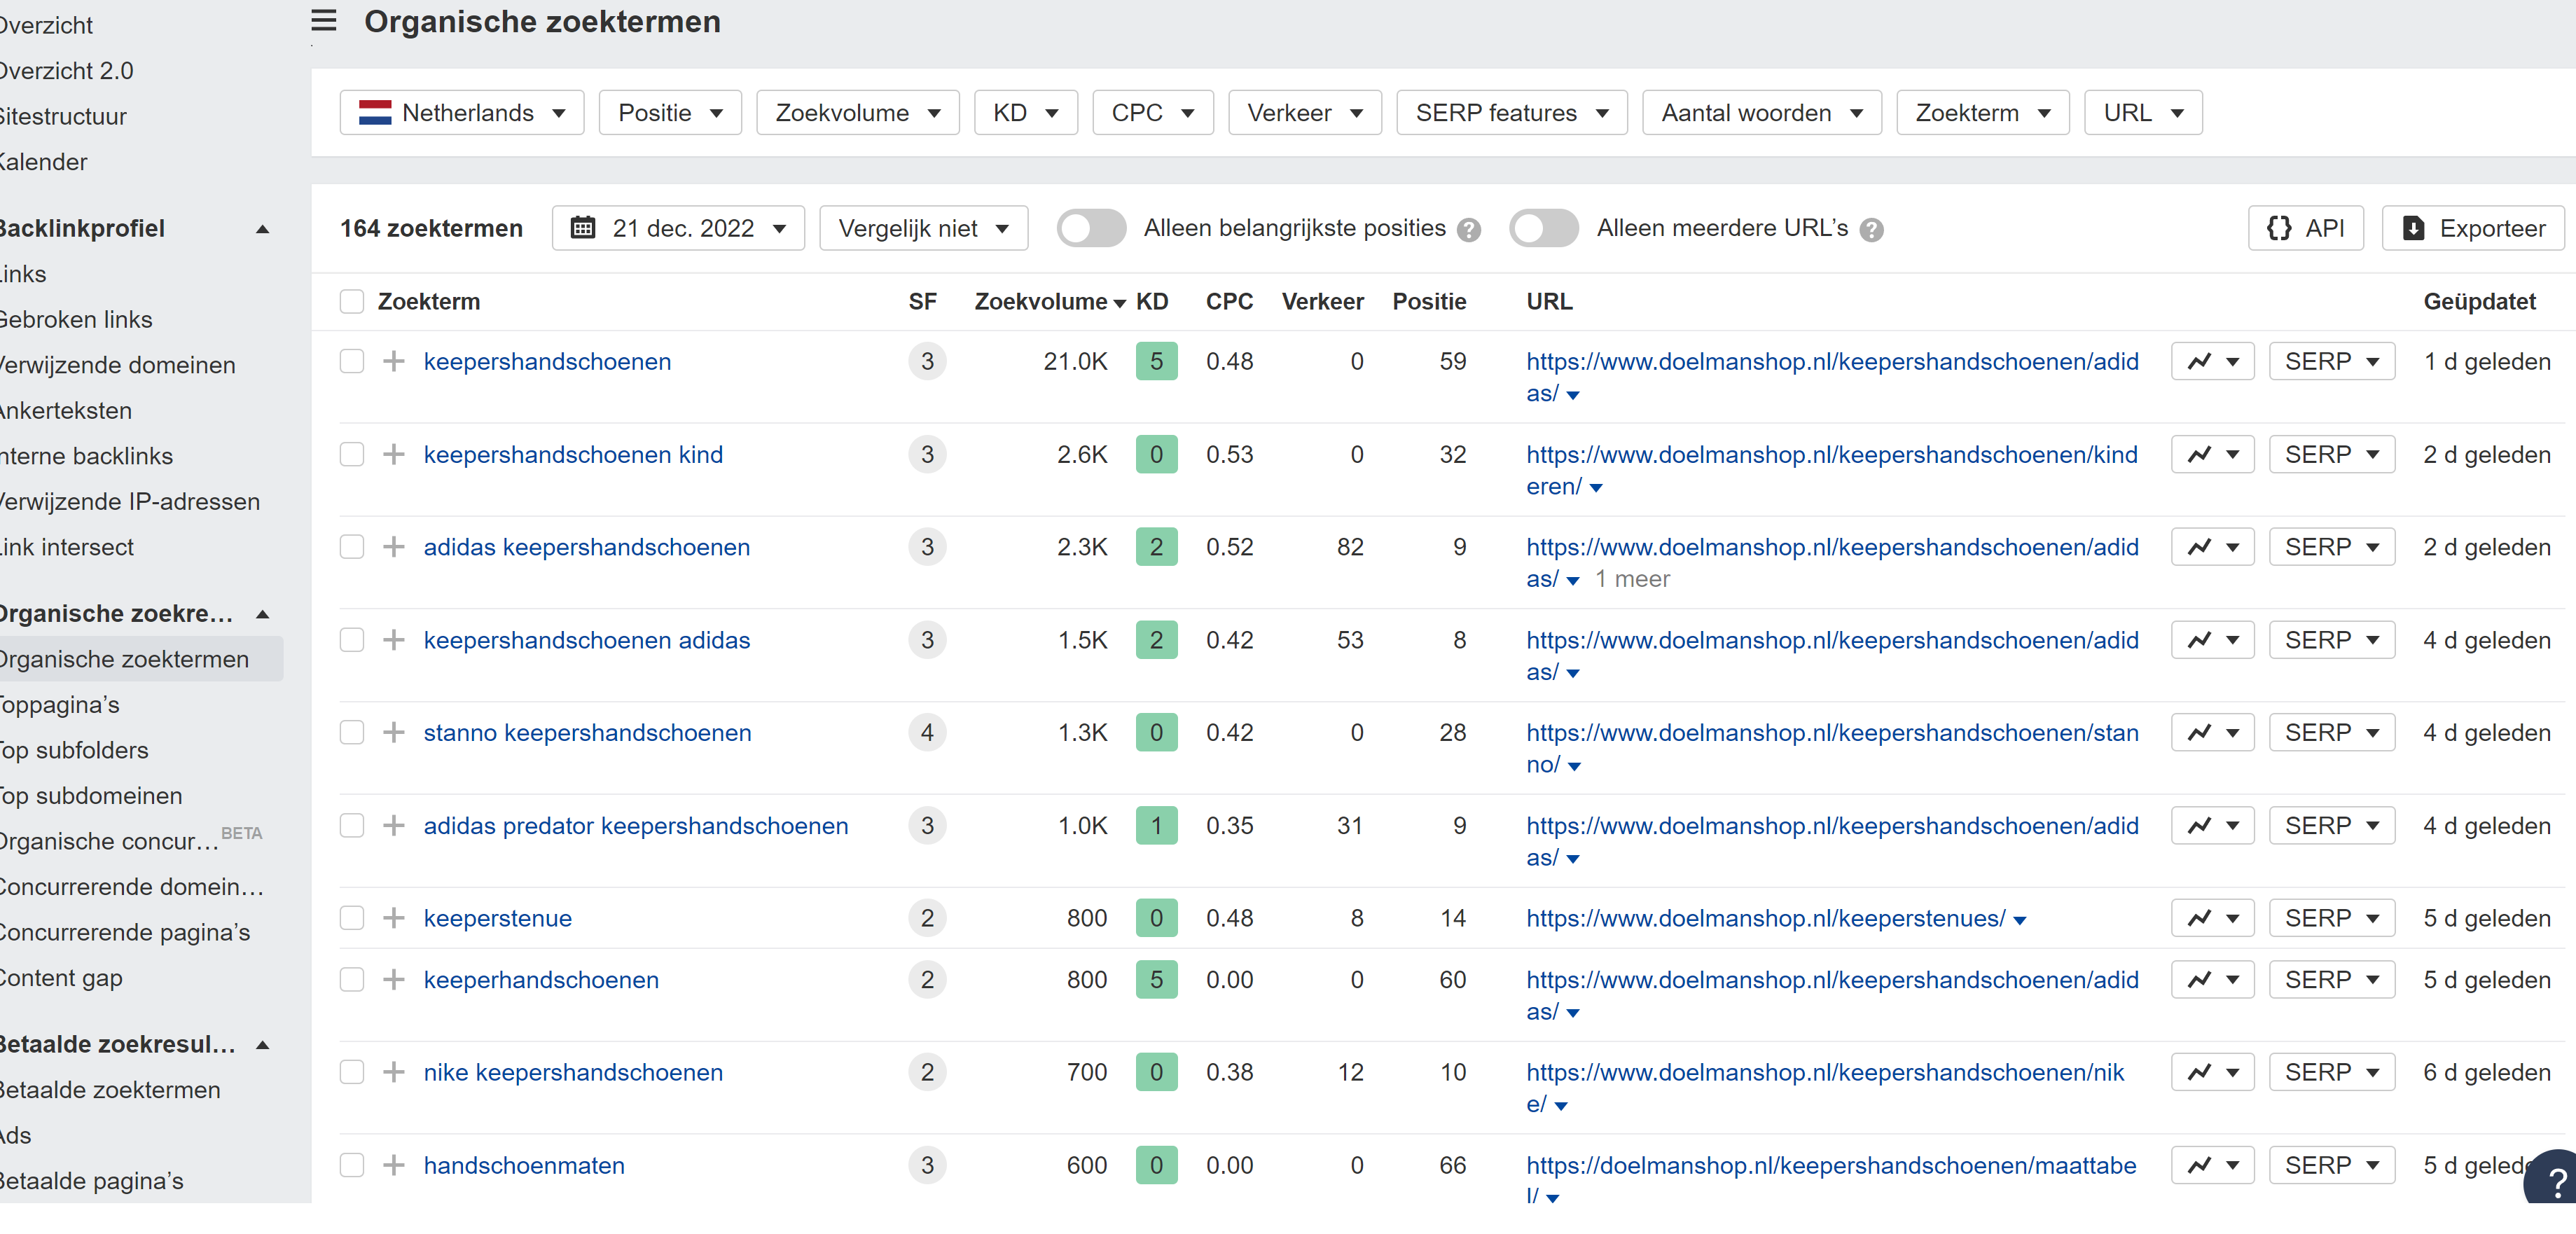Open the Netherlands country dropdown
Image resolution: width=2576 pixels, height=1234 pixels.
462,113
